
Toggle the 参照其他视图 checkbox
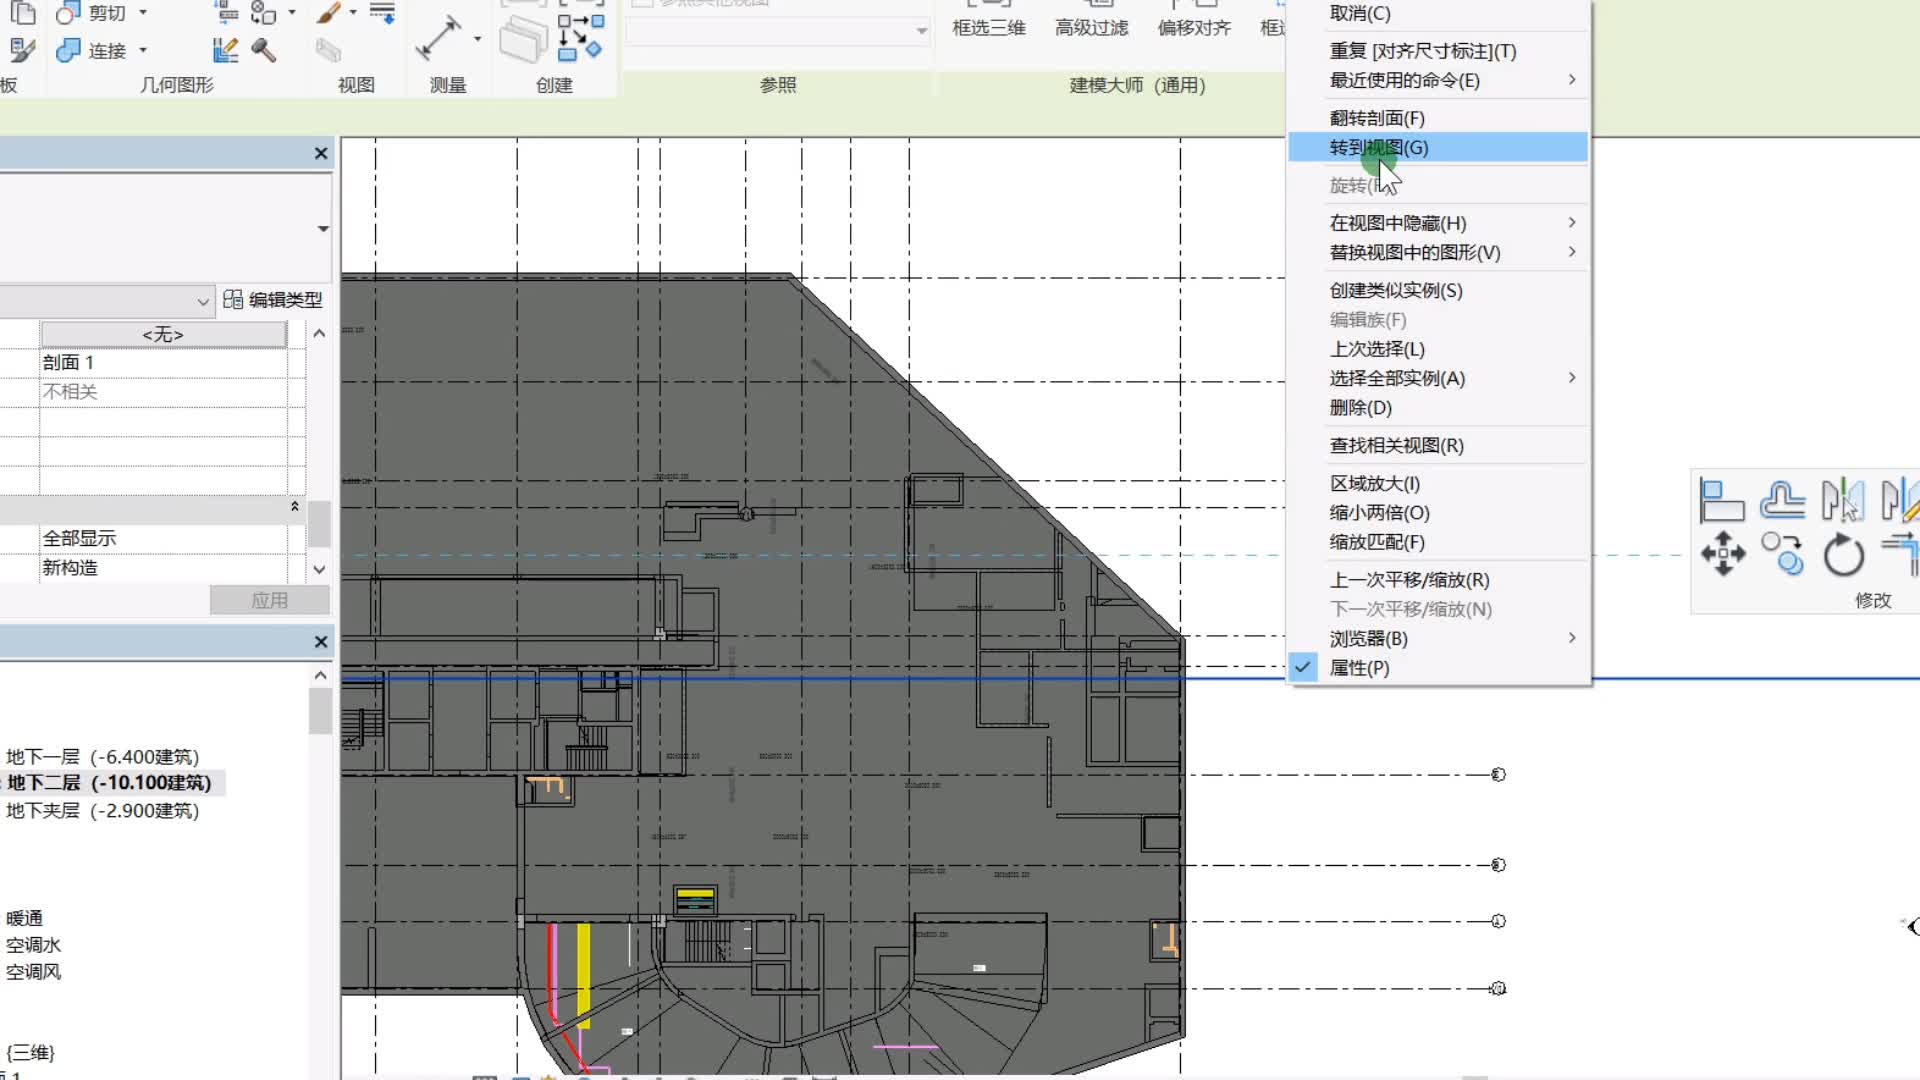pos(641,5)
